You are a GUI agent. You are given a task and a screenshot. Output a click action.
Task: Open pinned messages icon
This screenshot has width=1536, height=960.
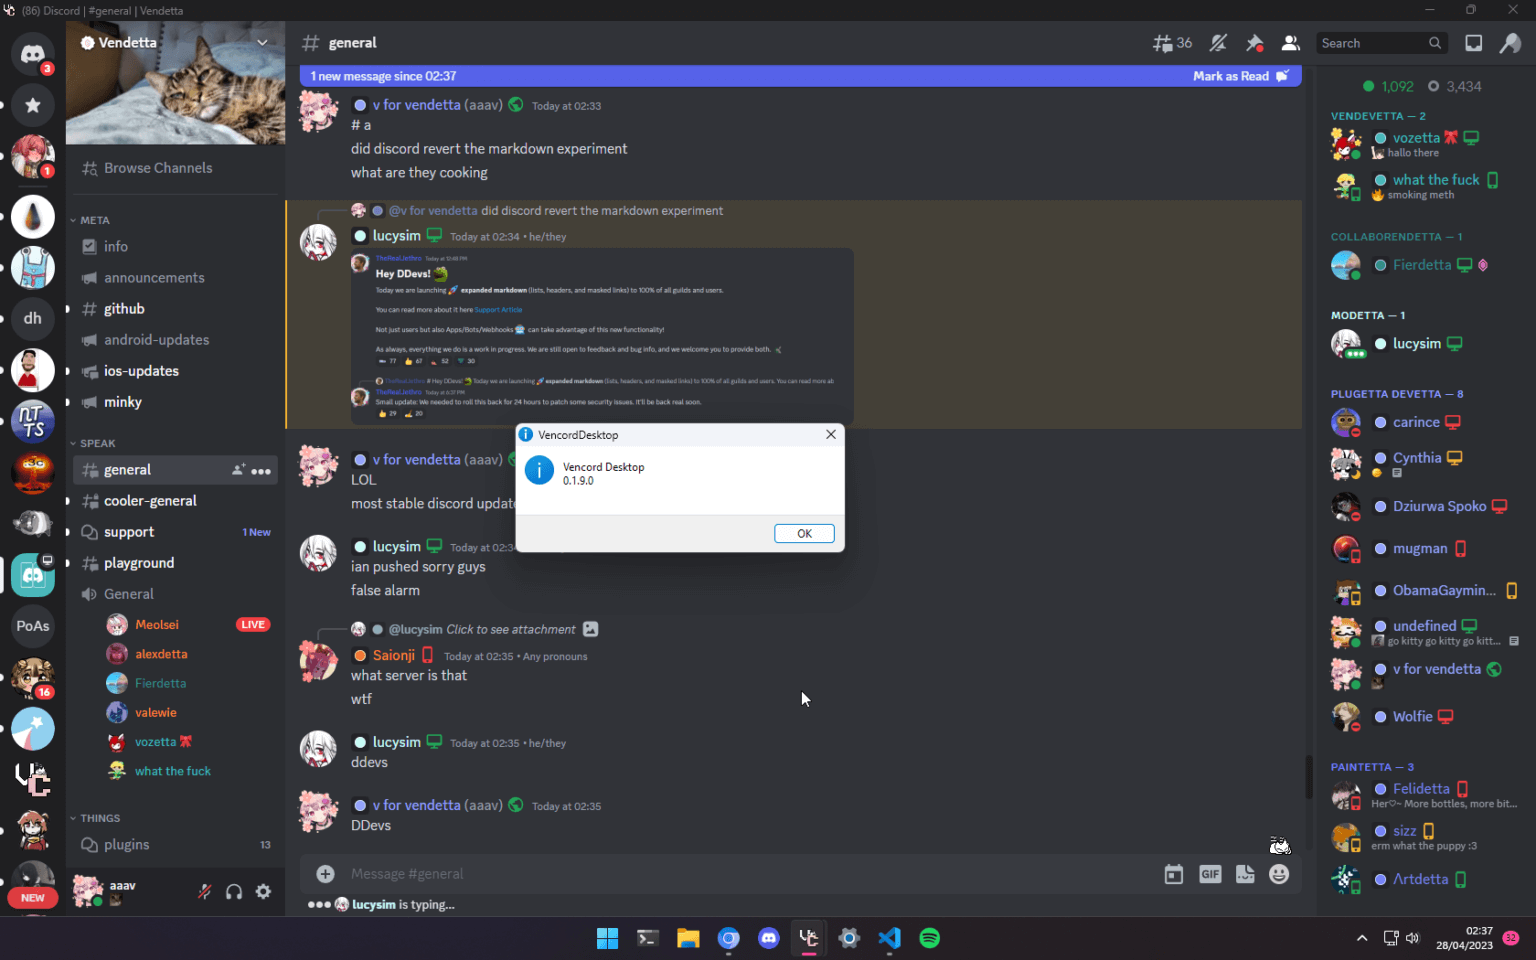point(1254,43)
